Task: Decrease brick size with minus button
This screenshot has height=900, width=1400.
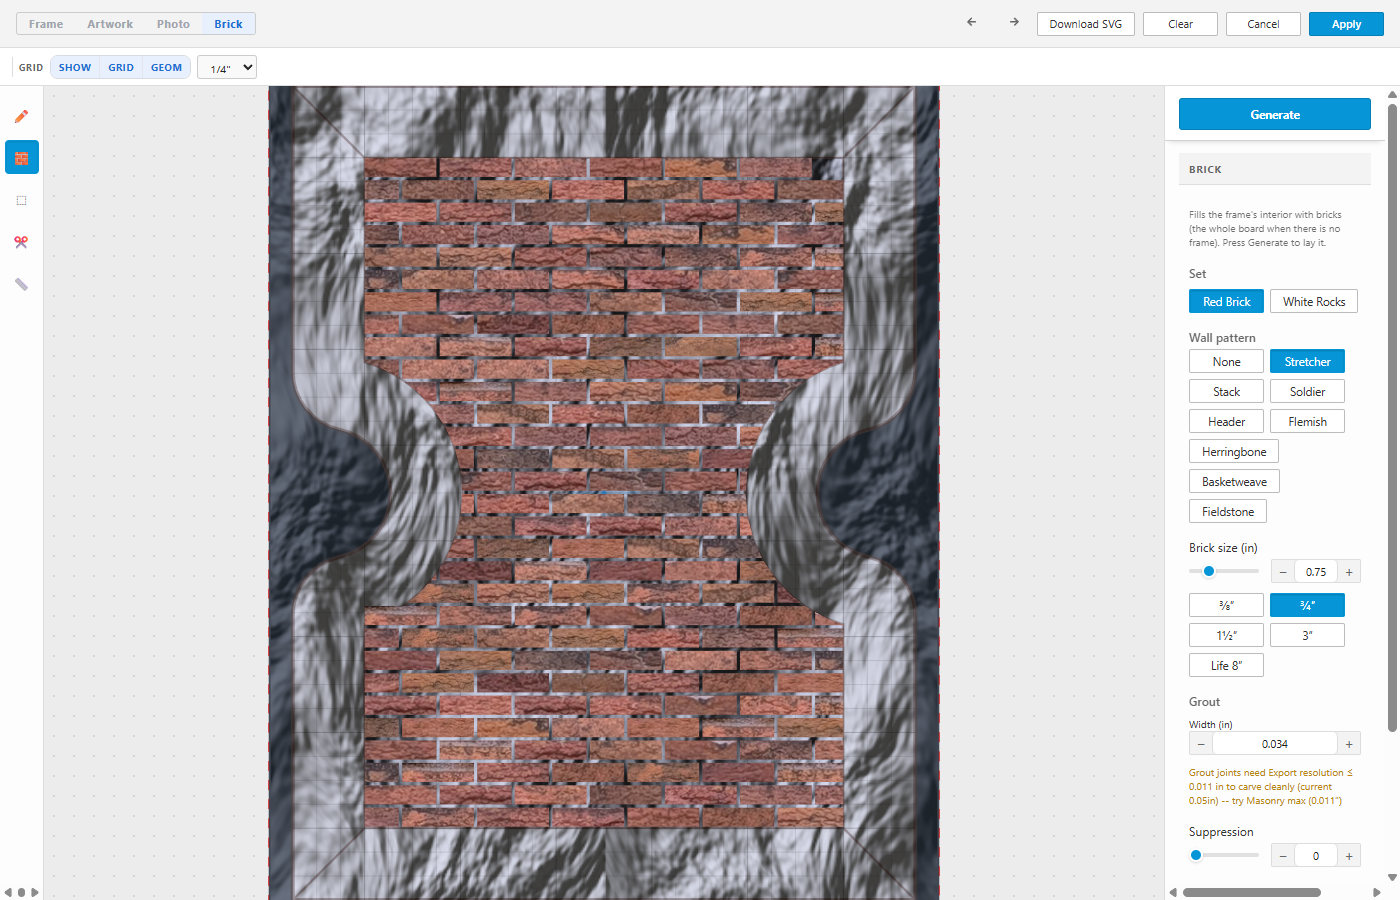Action: tap(1283, 572)
